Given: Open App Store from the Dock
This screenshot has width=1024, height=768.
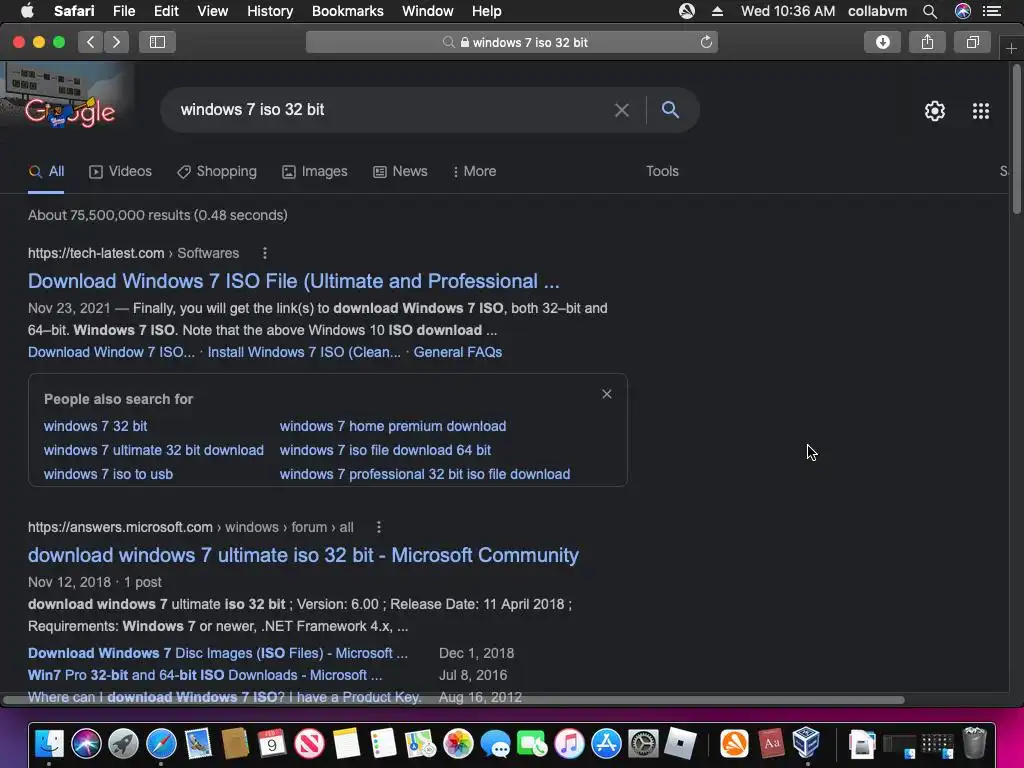Looking at the screenshot, I should (607, 743).
